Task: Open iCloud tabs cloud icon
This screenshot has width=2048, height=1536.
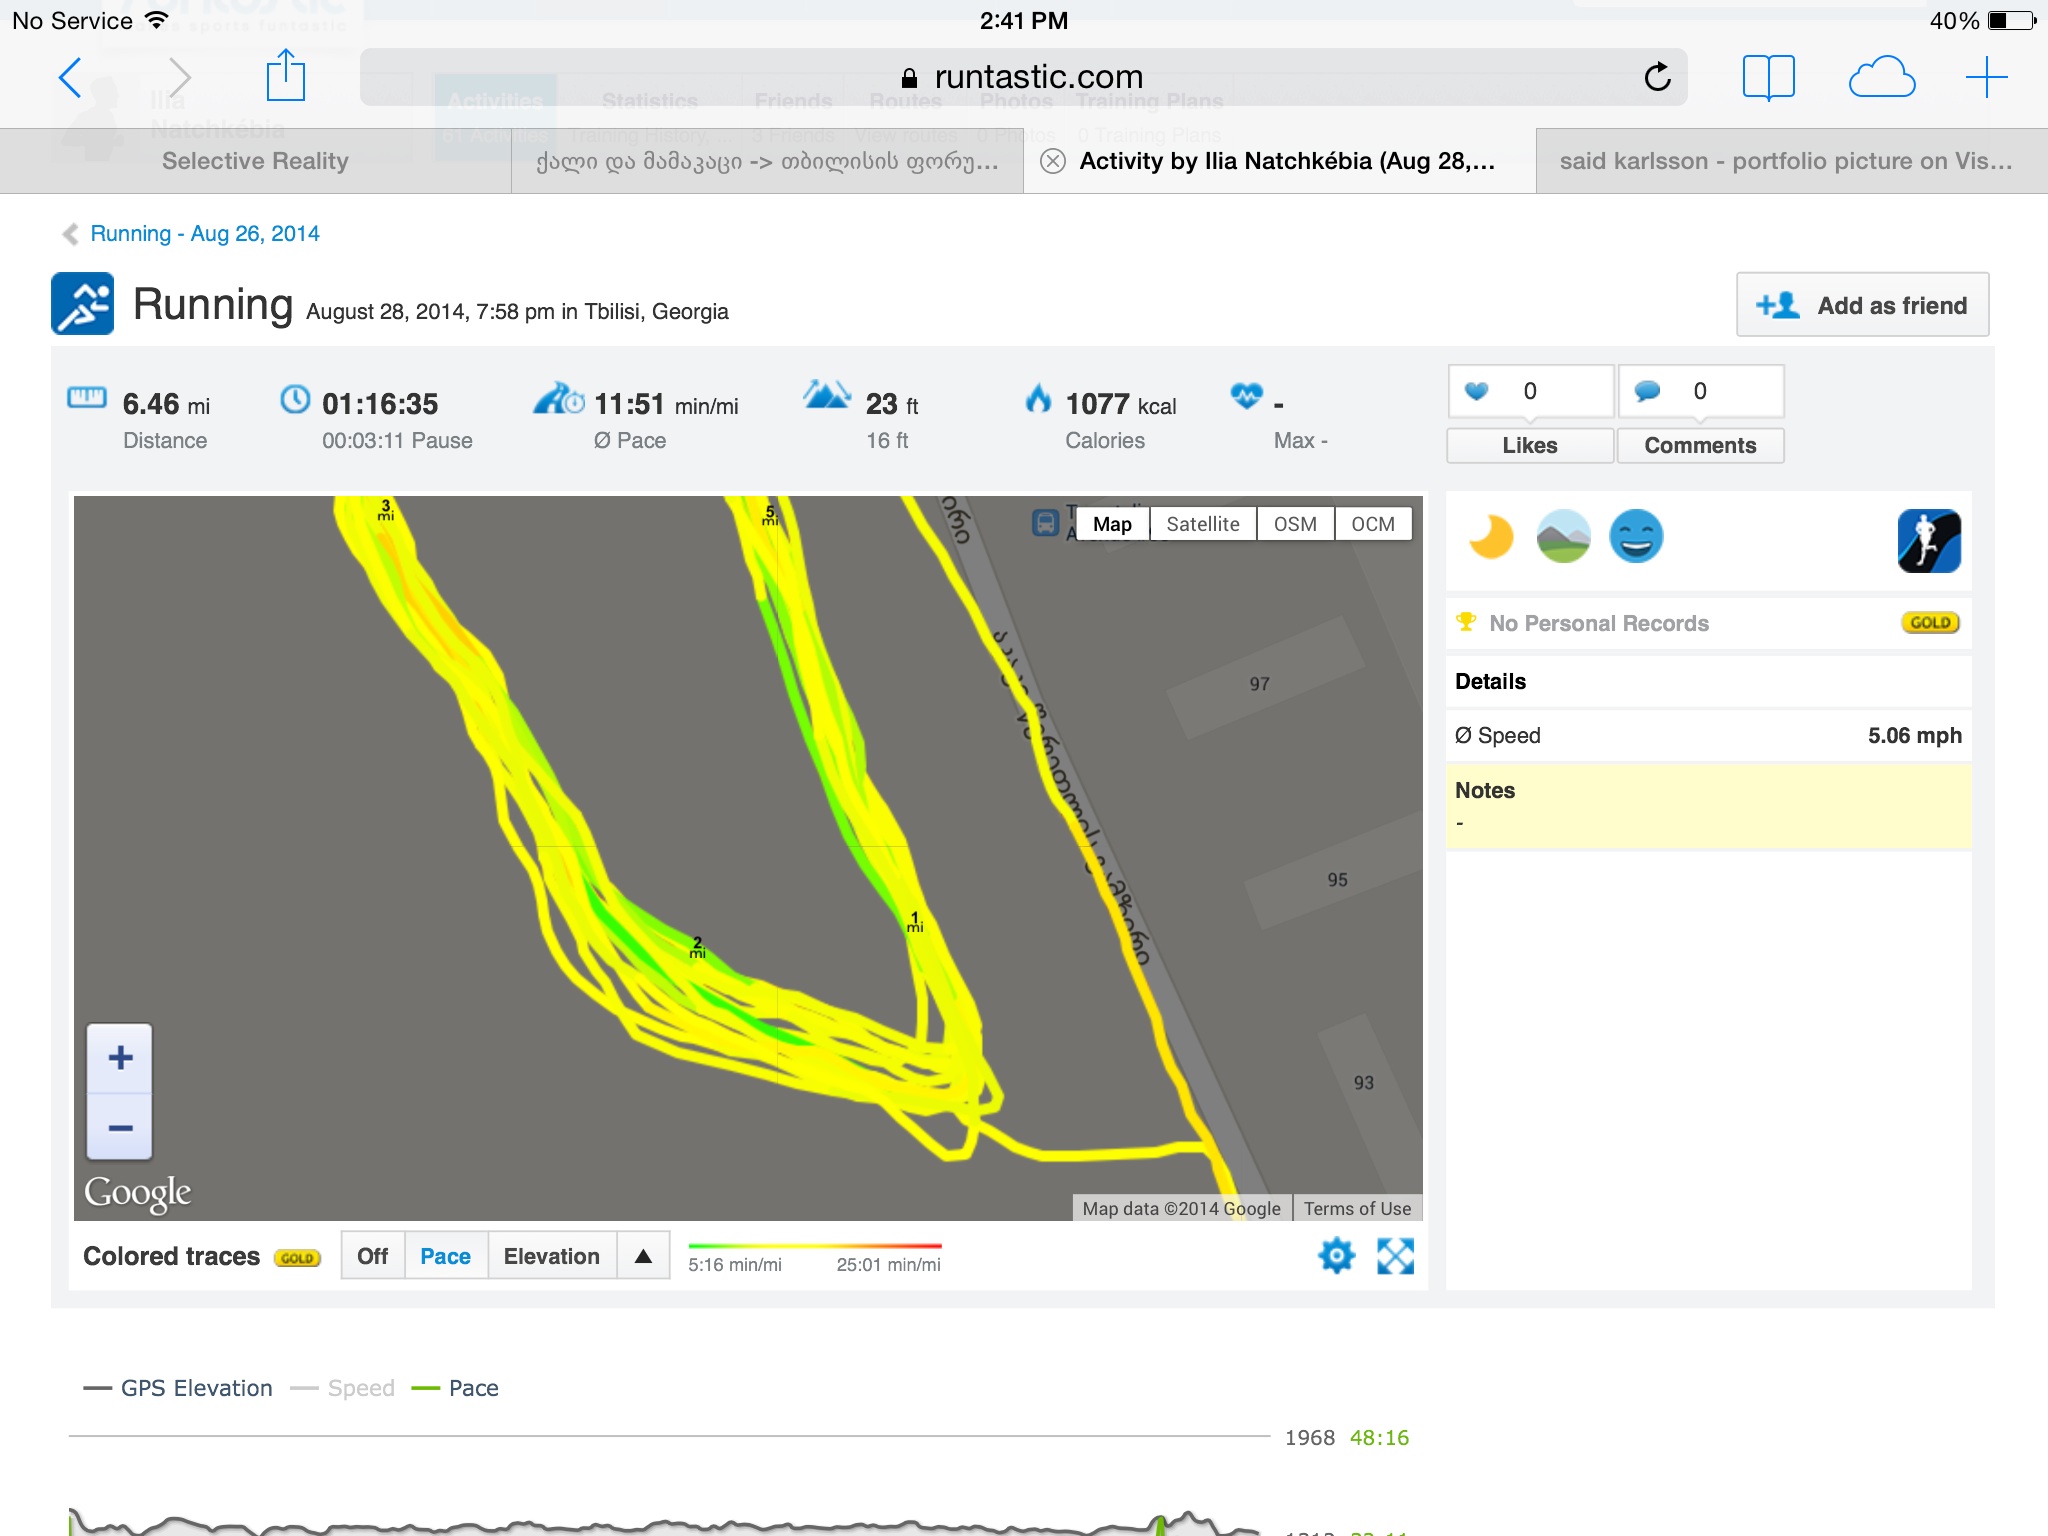Action: coord(1881,77)
